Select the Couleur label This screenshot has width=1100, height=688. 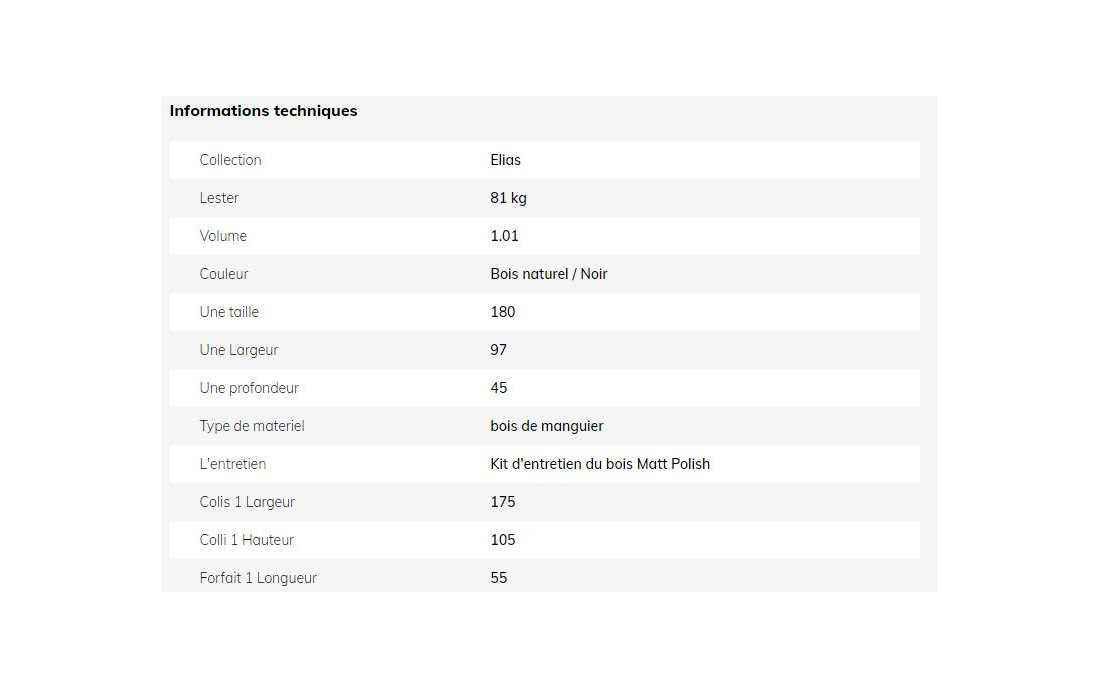pos(224,274)
